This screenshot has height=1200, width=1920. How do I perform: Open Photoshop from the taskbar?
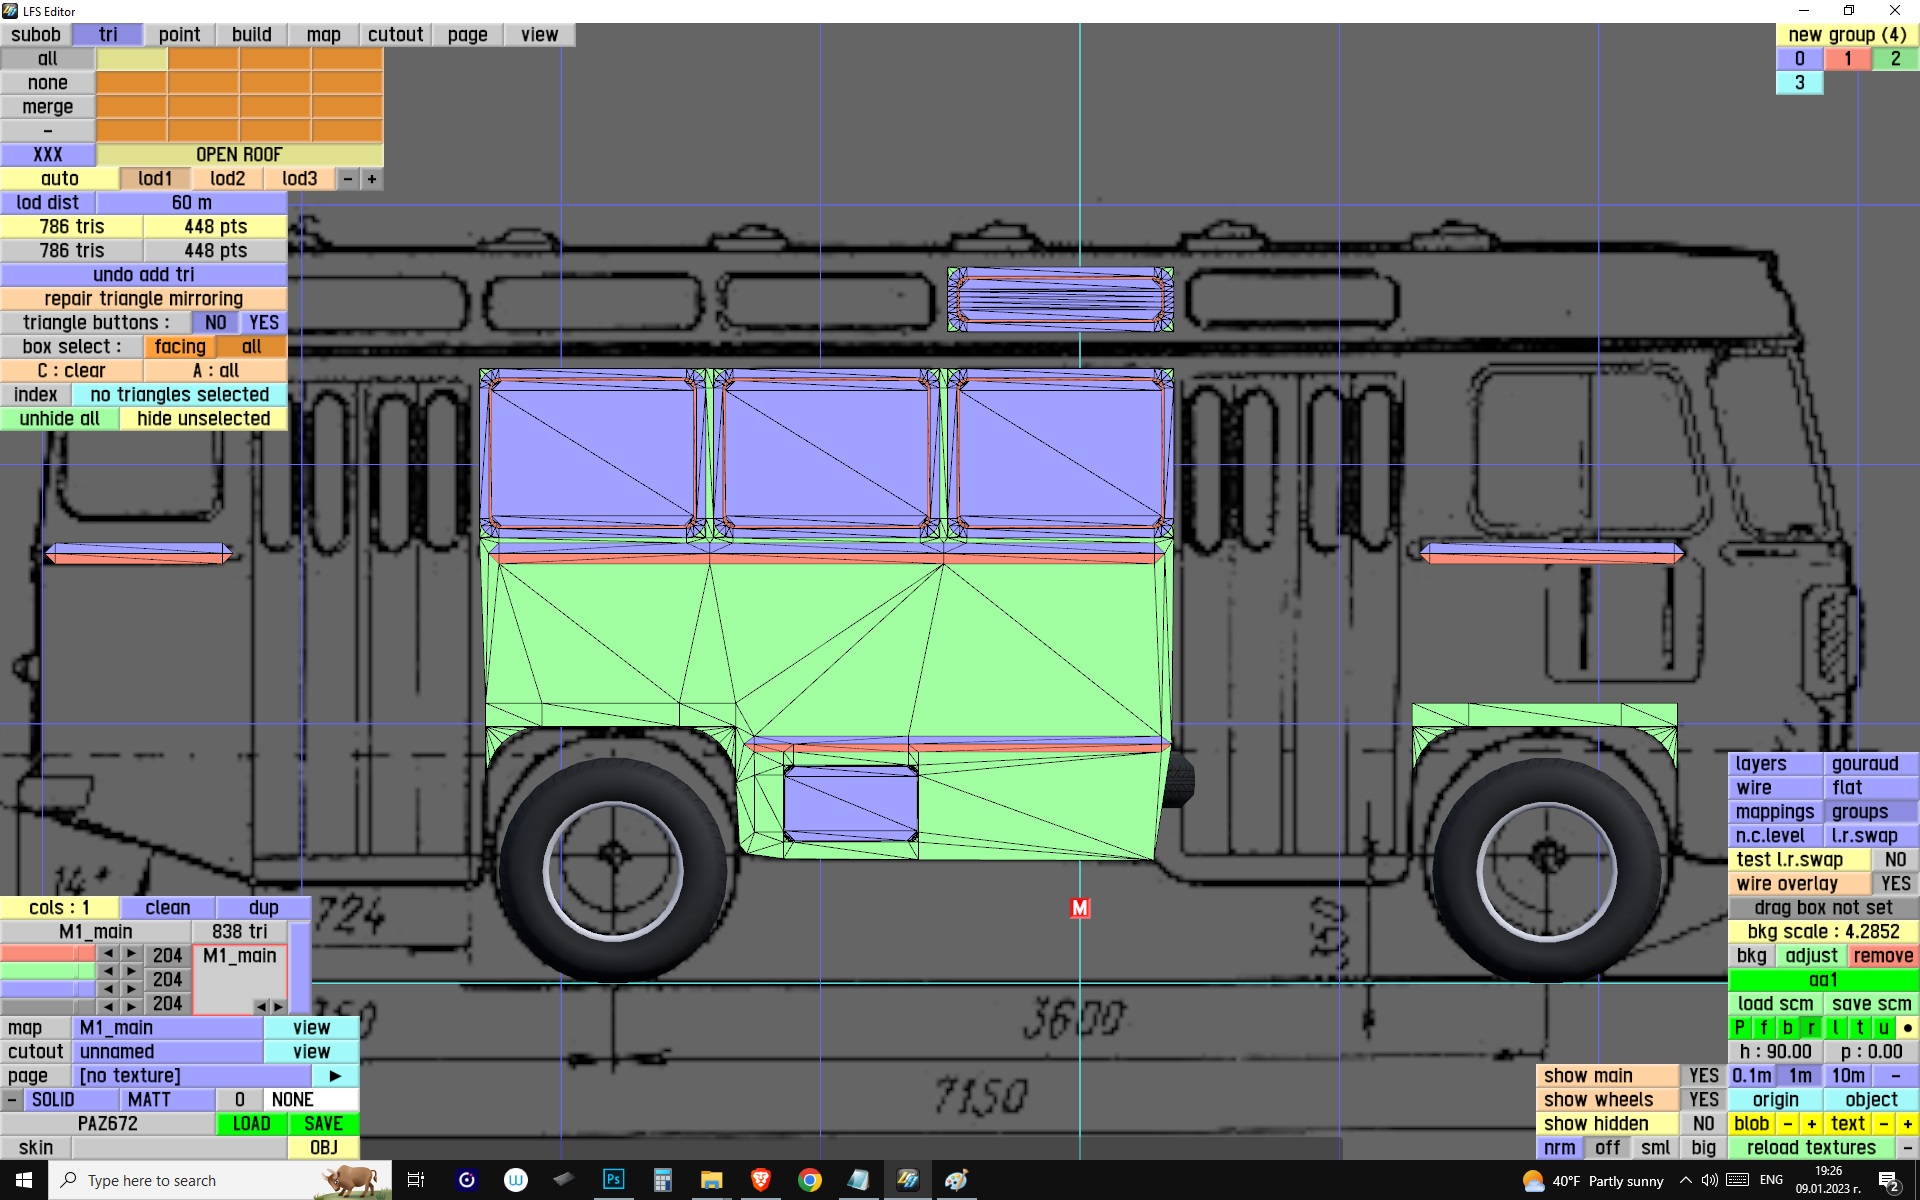point(613,1180)
